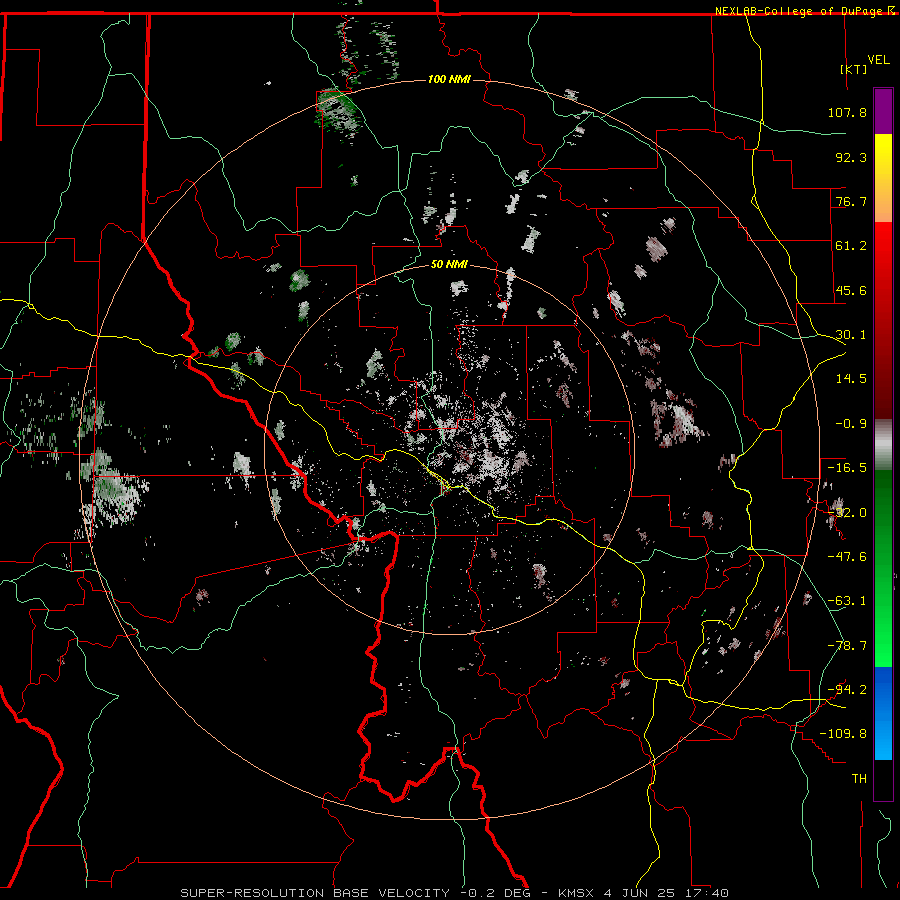900x900 pixels.
Task: Pick the yellow-orange color bar segment
Action: (883, 178)
